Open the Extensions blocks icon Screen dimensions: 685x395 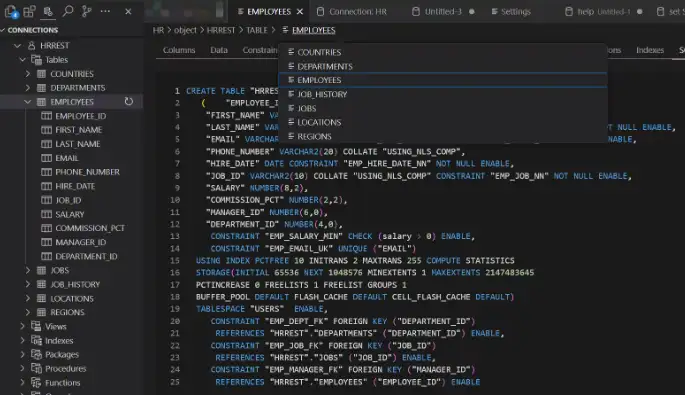pyautogui.click(x=29, y=11)
